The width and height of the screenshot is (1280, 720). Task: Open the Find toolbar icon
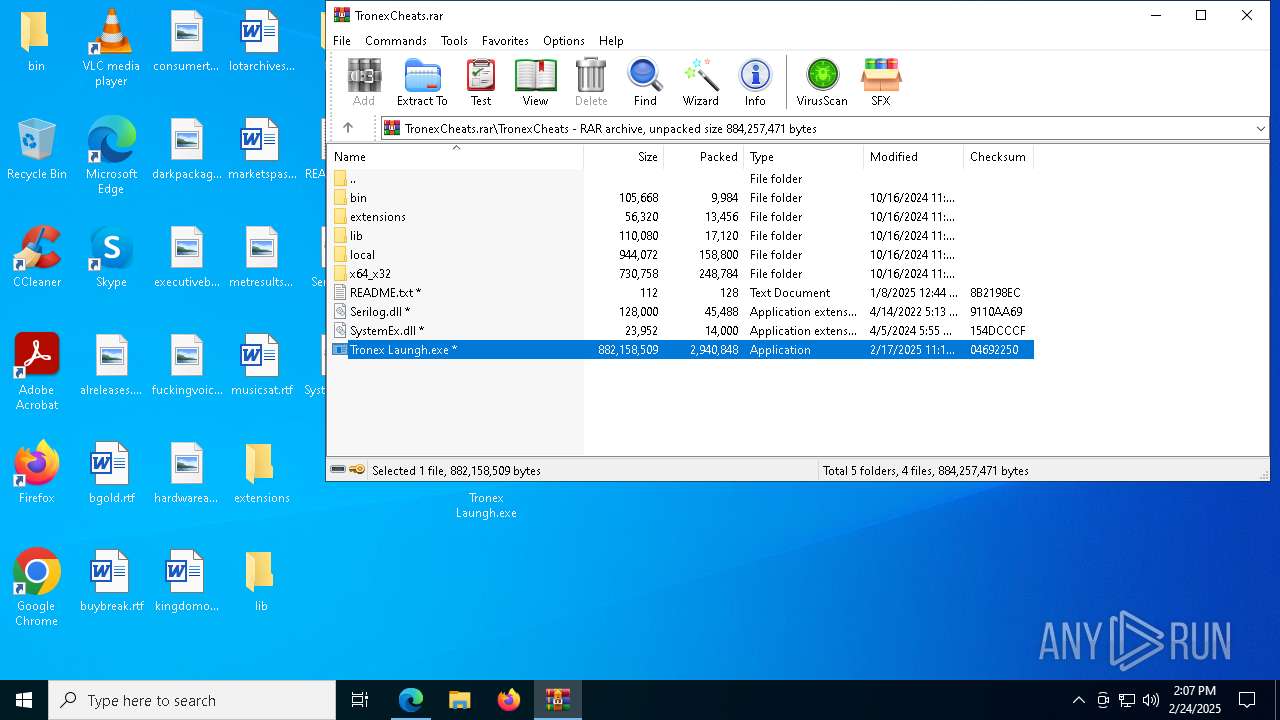coord(645,82)
